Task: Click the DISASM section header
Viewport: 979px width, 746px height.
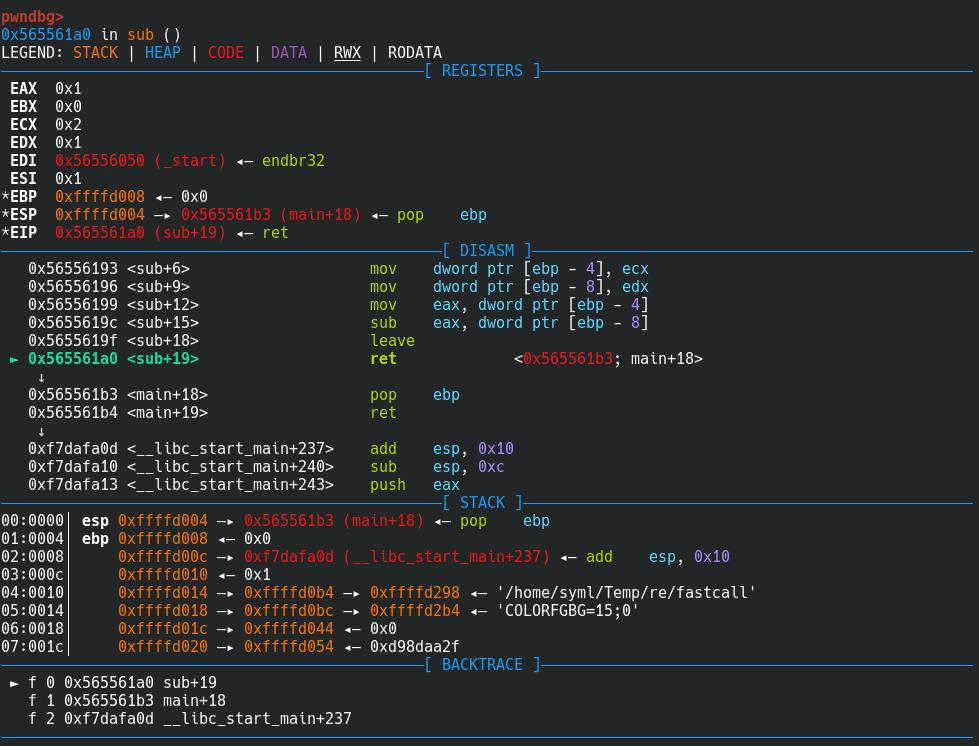Action: coord(487,251)
